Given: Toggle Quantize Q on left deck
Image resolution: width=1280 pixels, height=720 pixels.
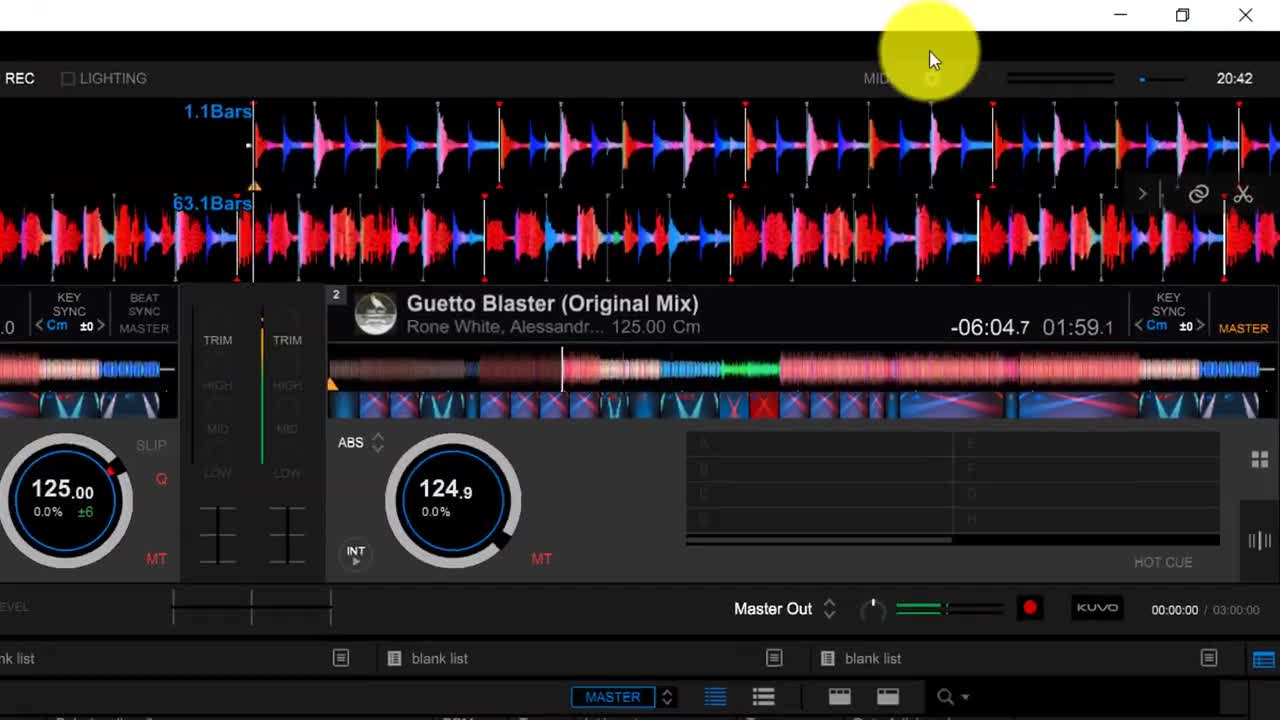Looking at the screenshot, I should click(161, 479).
